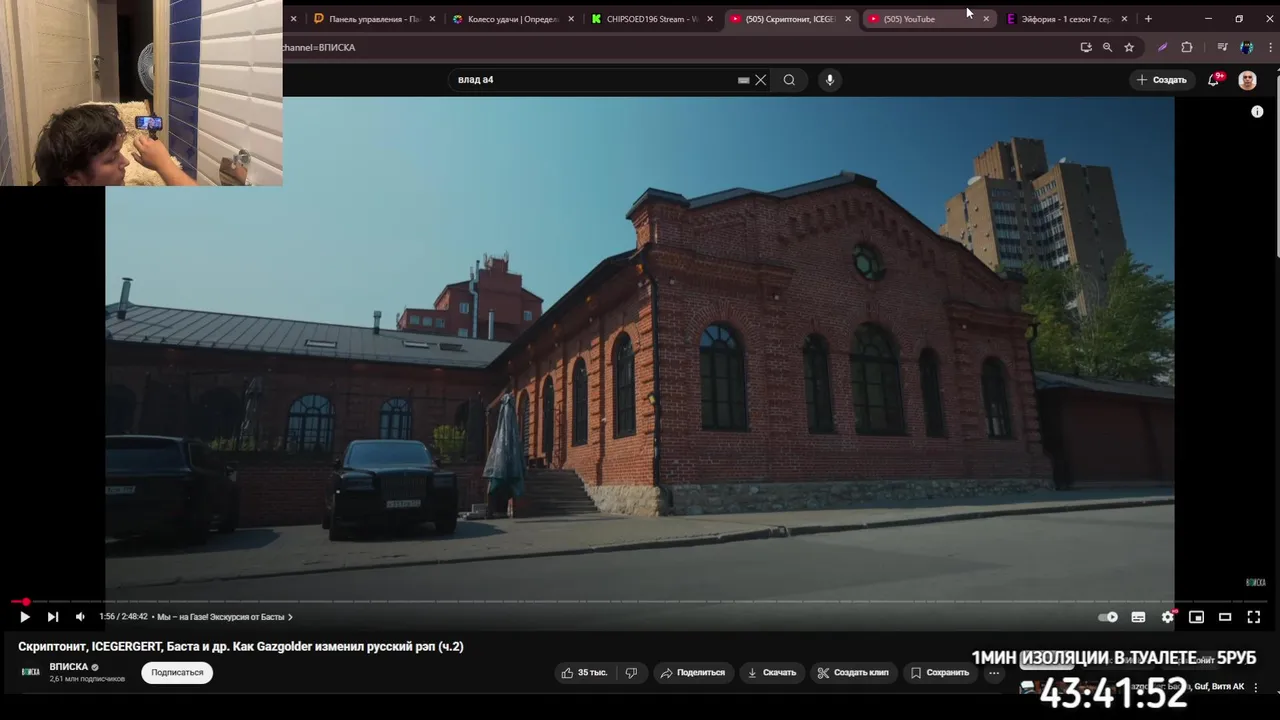Image resolution: width=1280 pixels, height=720 pixels.
Task: Expand chapter 'Мы – на Газе! Экскурсия от Басты'
Action: tap(225, 617)
